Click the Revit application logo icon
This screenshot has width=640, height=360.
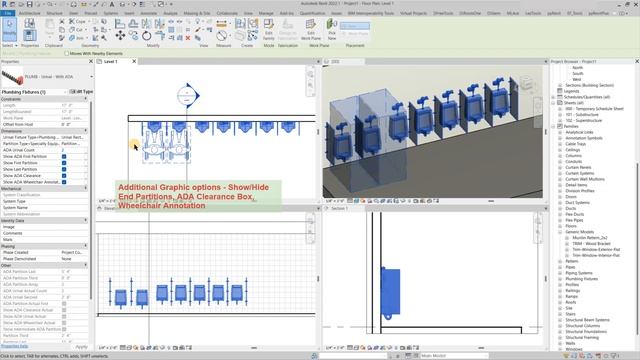pyautogui.click(x=4, y=4)
